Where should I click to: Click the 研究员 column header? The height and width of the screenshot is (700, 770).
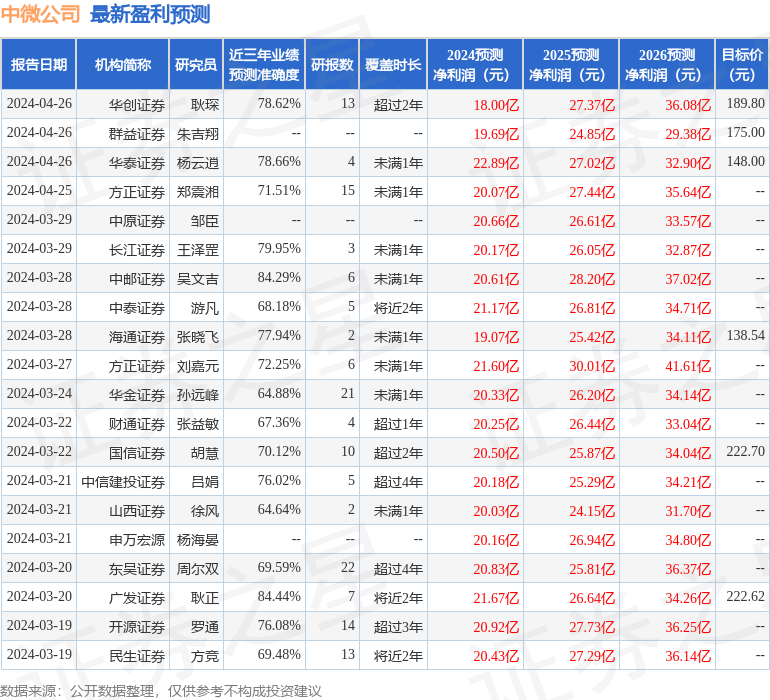(x=196, y=64)
